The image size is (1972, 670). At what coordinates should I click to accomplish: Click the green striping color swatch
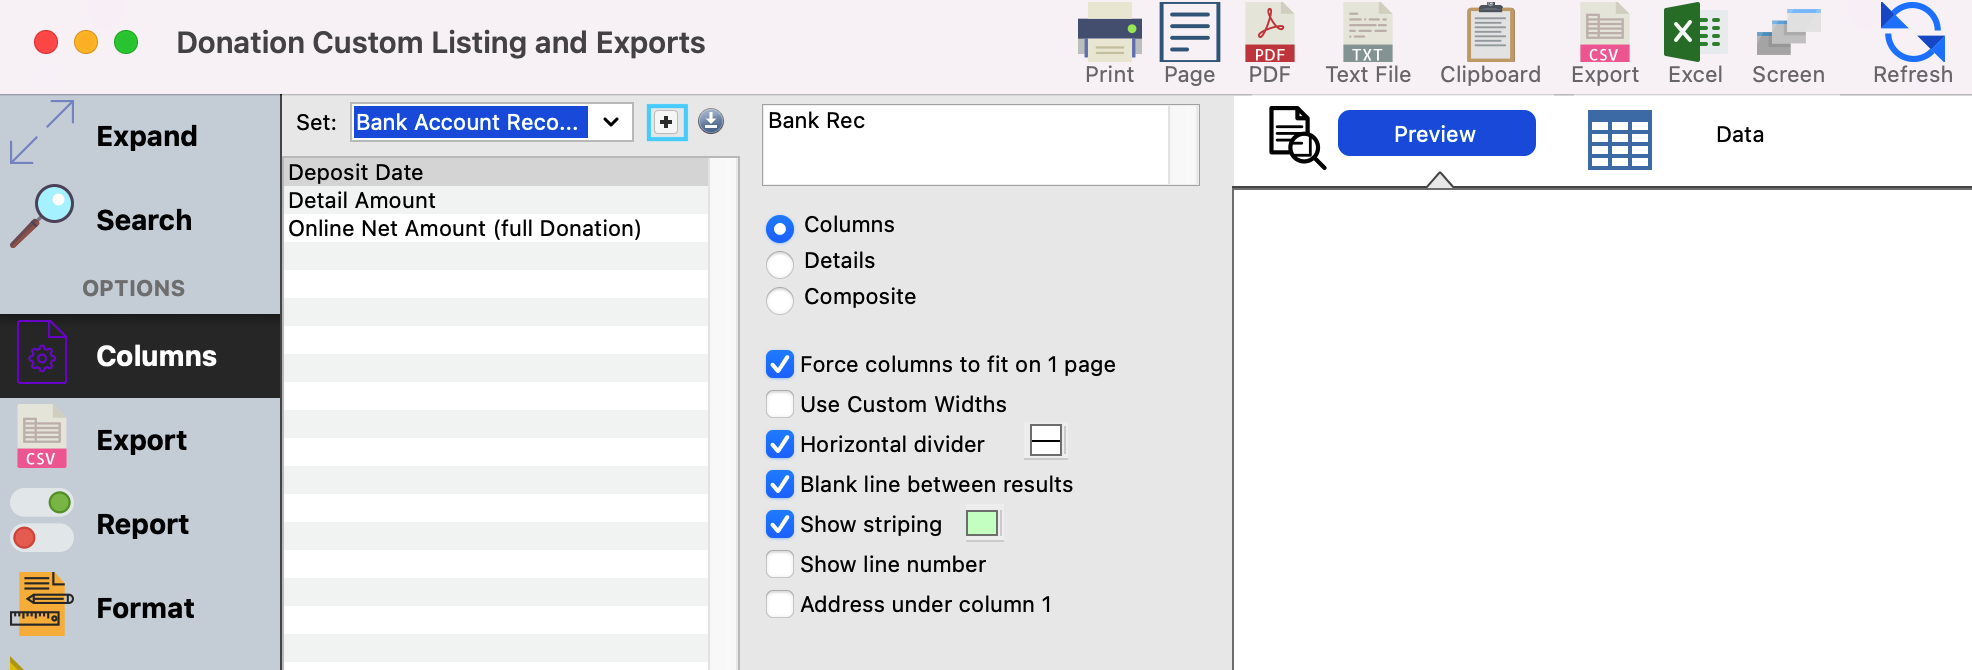click(982, 523)
